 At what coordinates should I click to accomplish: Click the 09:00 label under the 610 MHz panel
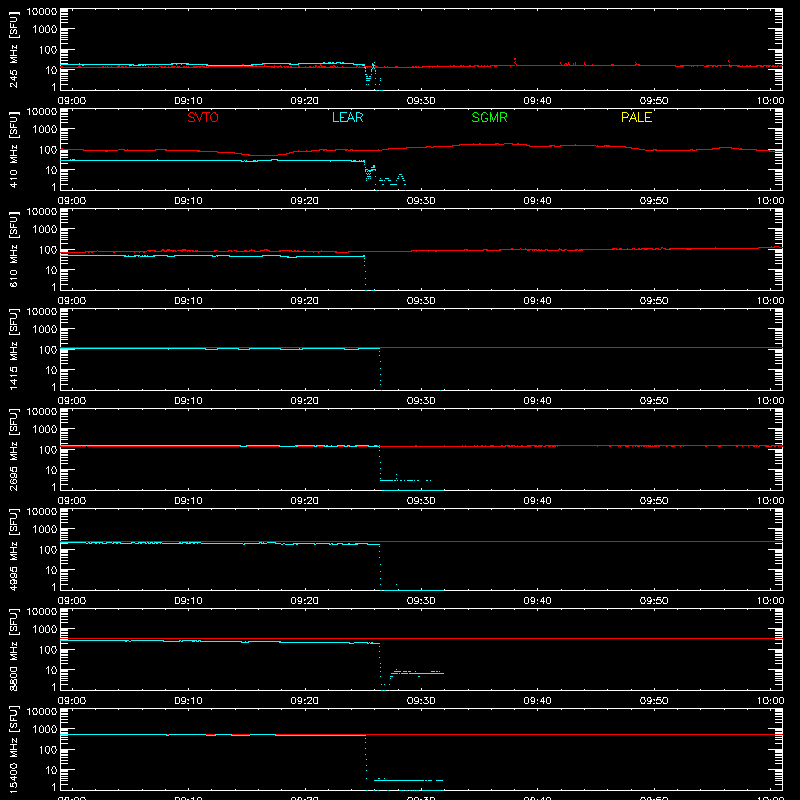pos(72,301)
